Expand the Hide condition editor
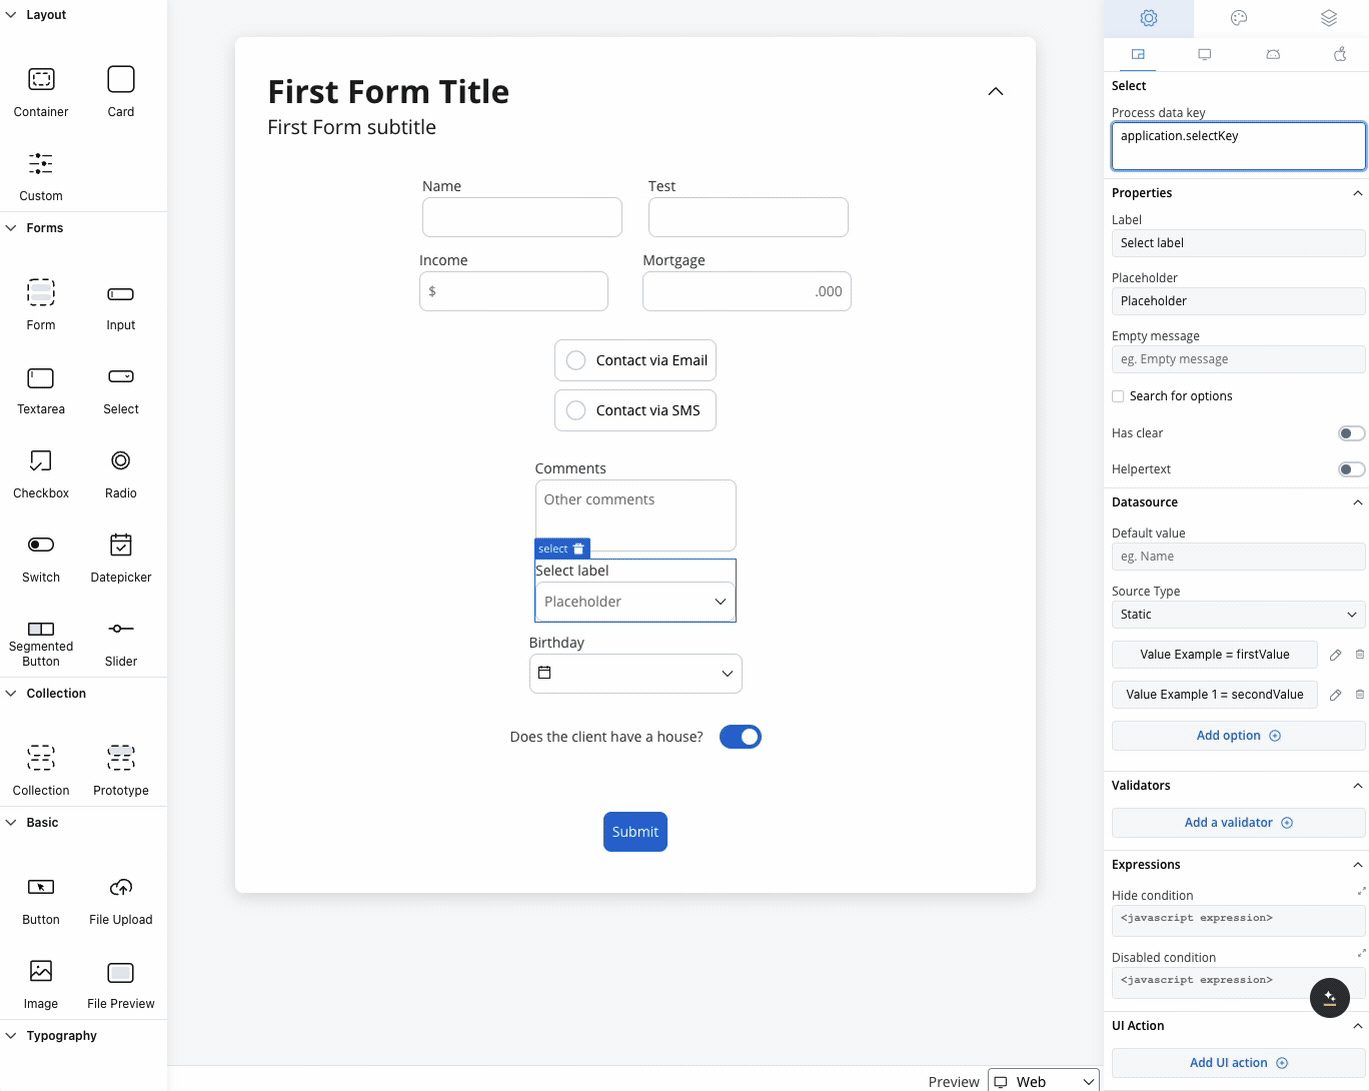Screen dimensions: 1369x1091 pyautogui.click(x=1361, y=890)
